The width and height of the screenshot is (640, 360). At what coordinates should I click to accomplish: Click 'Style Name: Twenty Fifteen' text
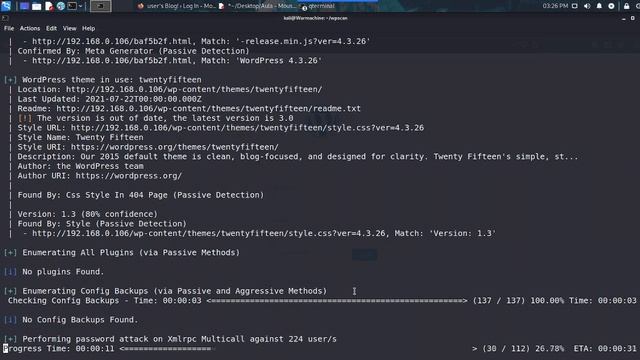tap(80, 137)
